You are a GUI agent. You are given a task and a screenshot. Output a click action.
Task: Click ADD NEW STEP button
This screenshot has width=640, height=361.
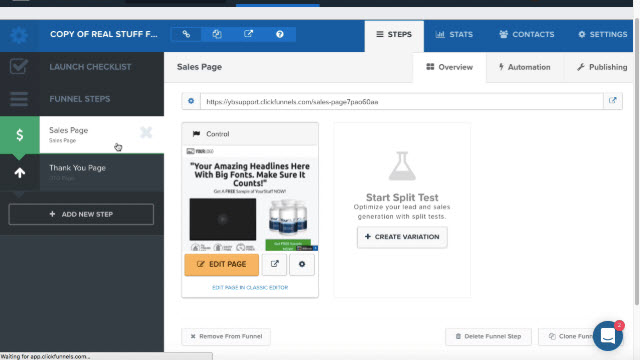tap(81, 214)
